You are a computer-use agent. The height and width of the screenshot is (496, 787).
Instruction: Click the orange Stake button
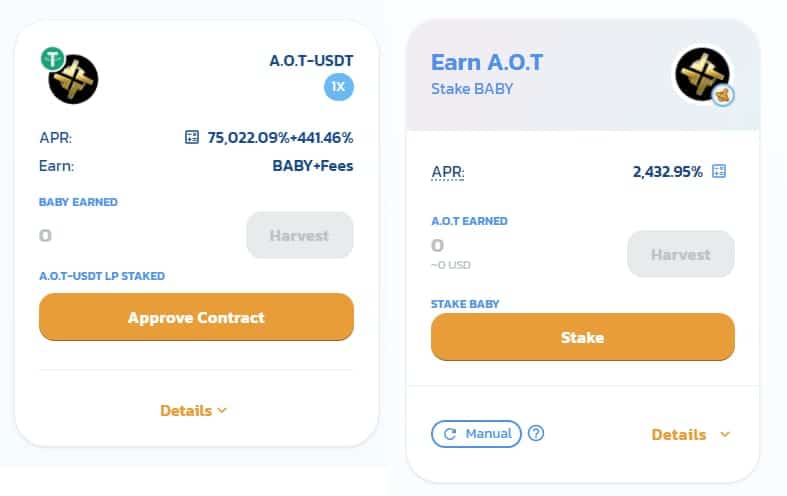point(583,337)
